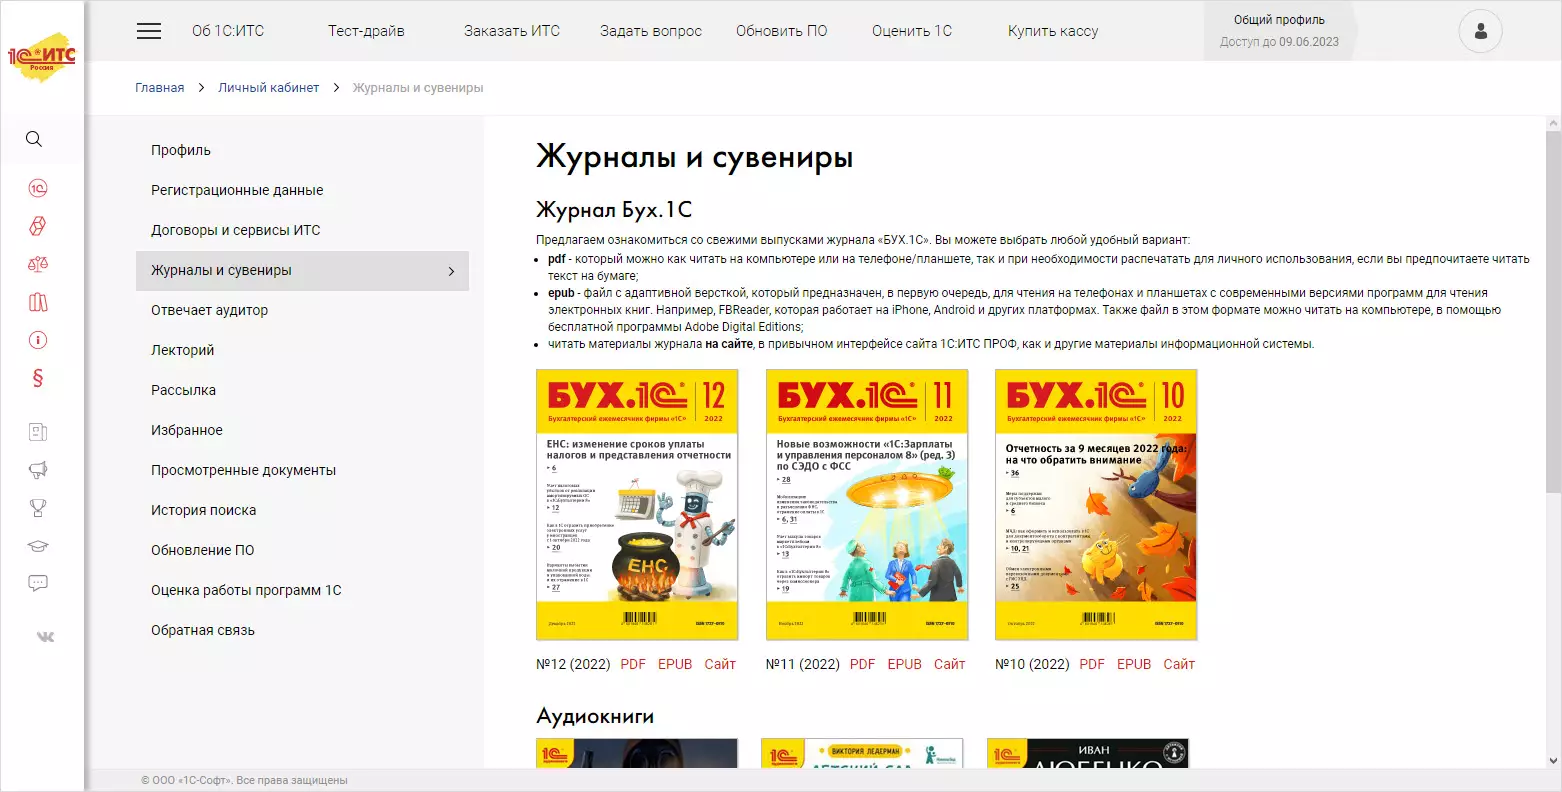Click the trophy cup sidebar icon
The height and width of the screenshot is (792, 1562).
click(38, 508)
